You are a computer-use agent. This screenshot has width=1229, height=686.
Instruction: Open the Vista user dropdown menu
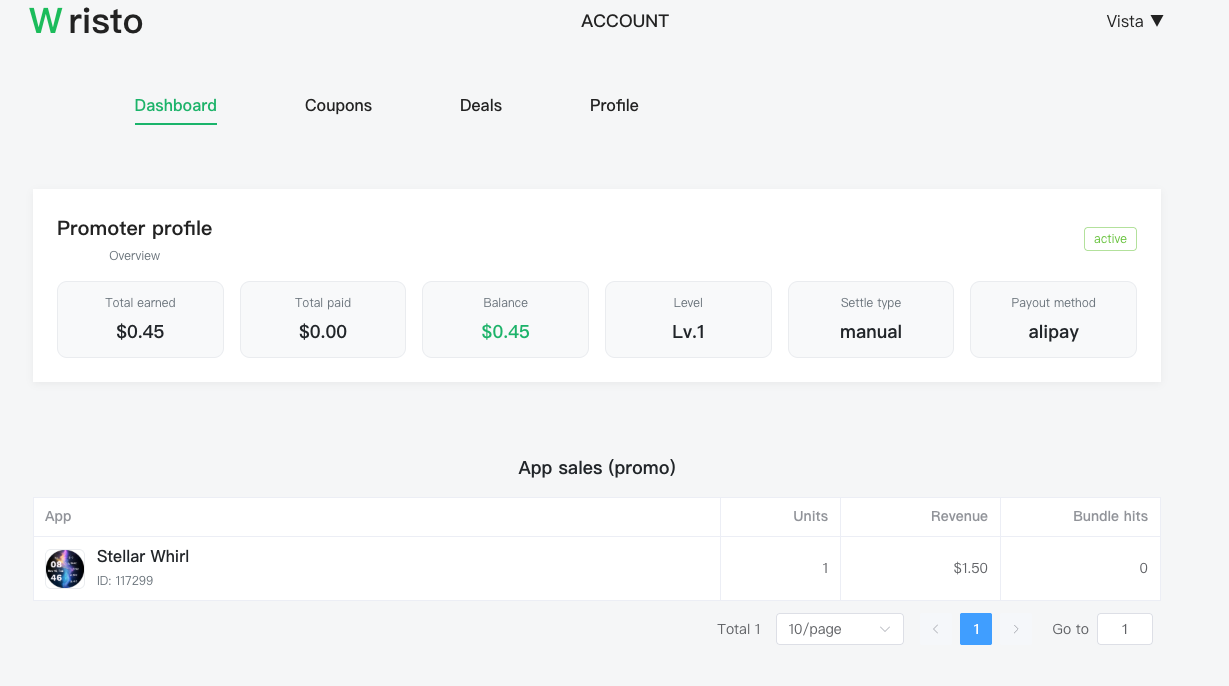(1134, 21)
